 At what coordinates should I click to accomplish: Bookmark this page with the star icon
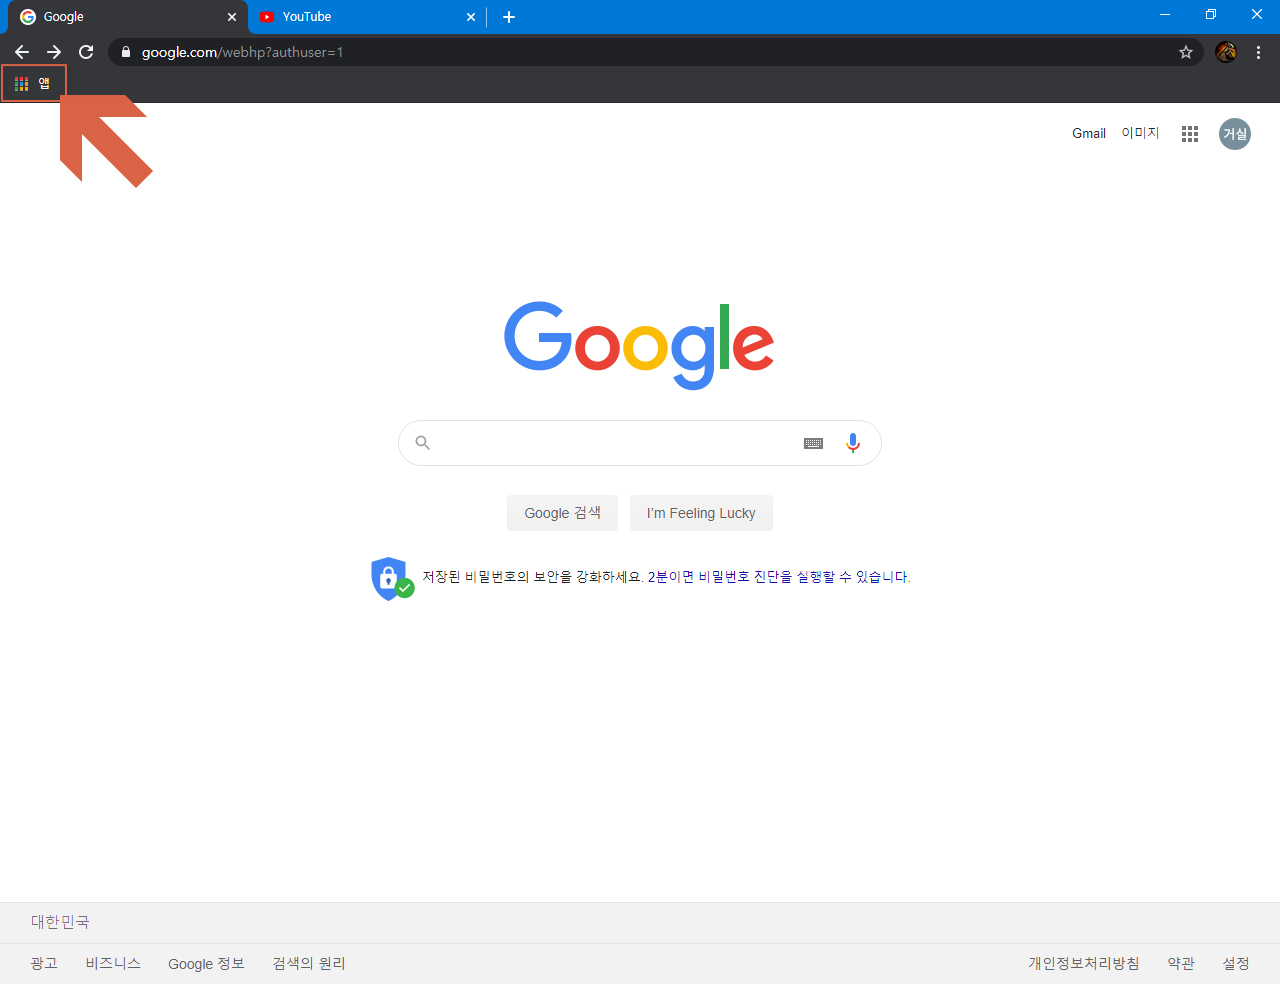[x=1186, y=52]
